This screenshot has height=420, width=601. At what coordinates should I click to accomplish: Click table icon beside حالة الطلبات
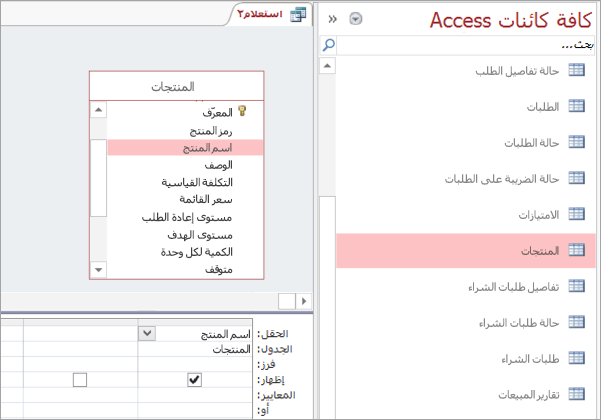[576, 142]
